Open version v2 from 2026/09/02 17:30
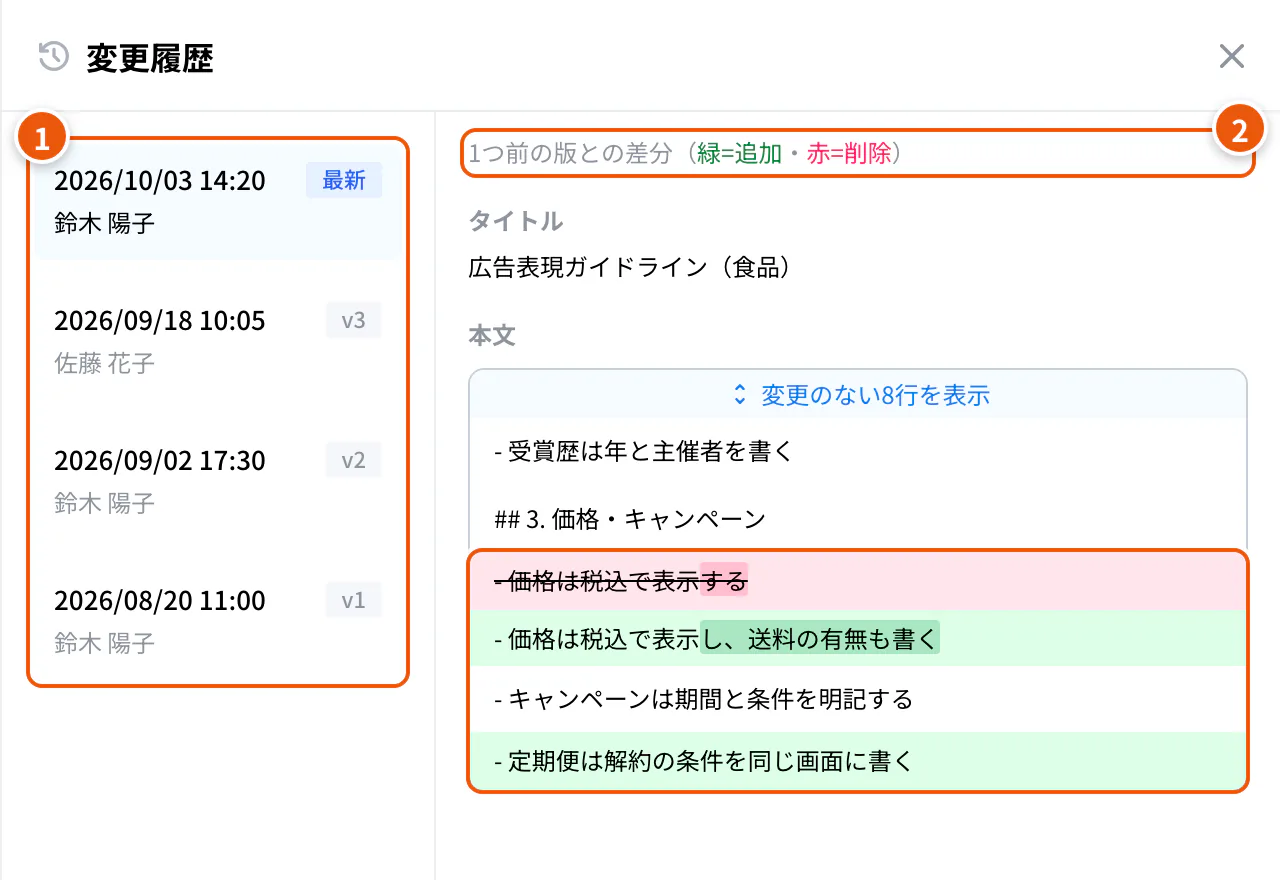This screenshot has width=1280, height=880. click(x=218, y=480)
